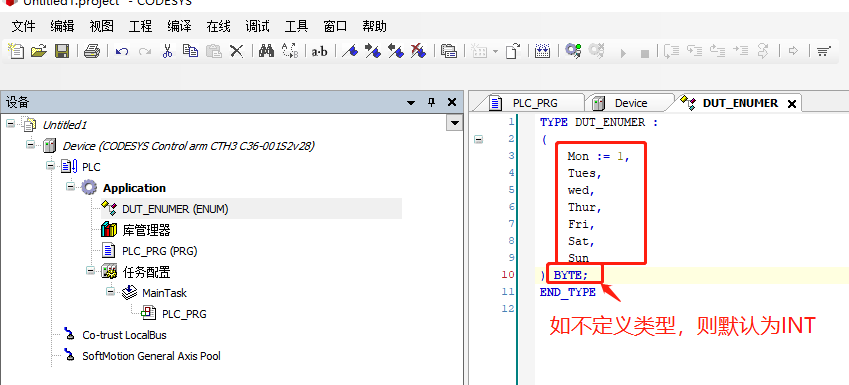Clear all bookmarks with red-crossed flag icon
The width and height of the screenshot is (849, 385).
tap(418, 51)
